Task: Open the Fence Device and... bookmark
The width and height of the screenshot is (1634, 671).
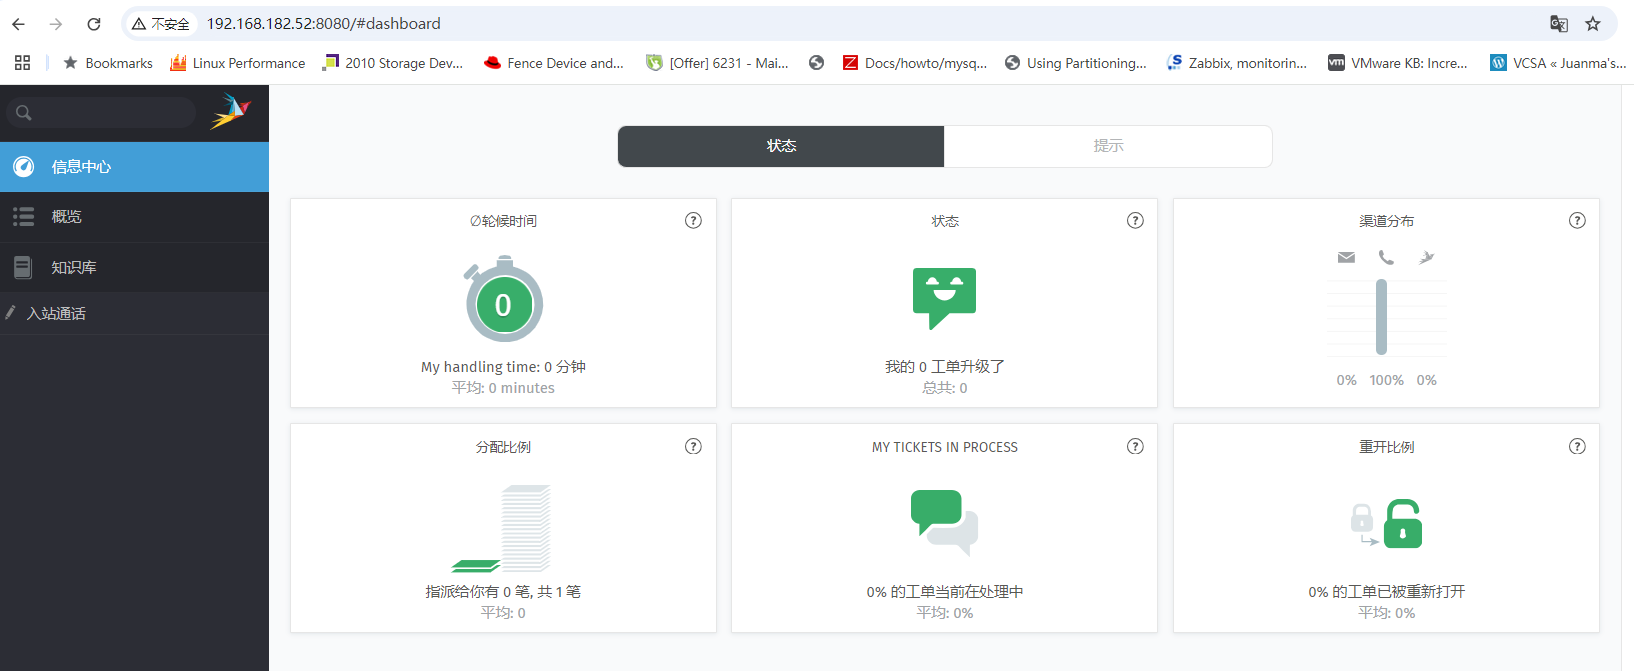Action: 554,63
